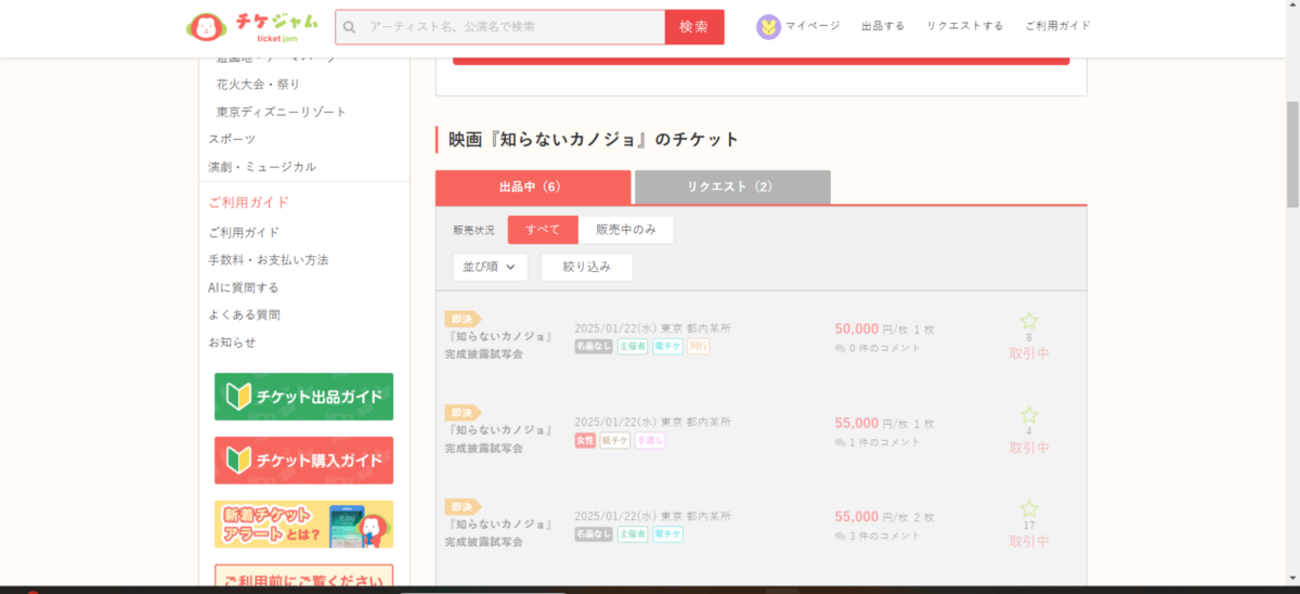The image size is (1300, 594).
Task: Go to 花火大会・祭り category
Action: click(258, 84)
